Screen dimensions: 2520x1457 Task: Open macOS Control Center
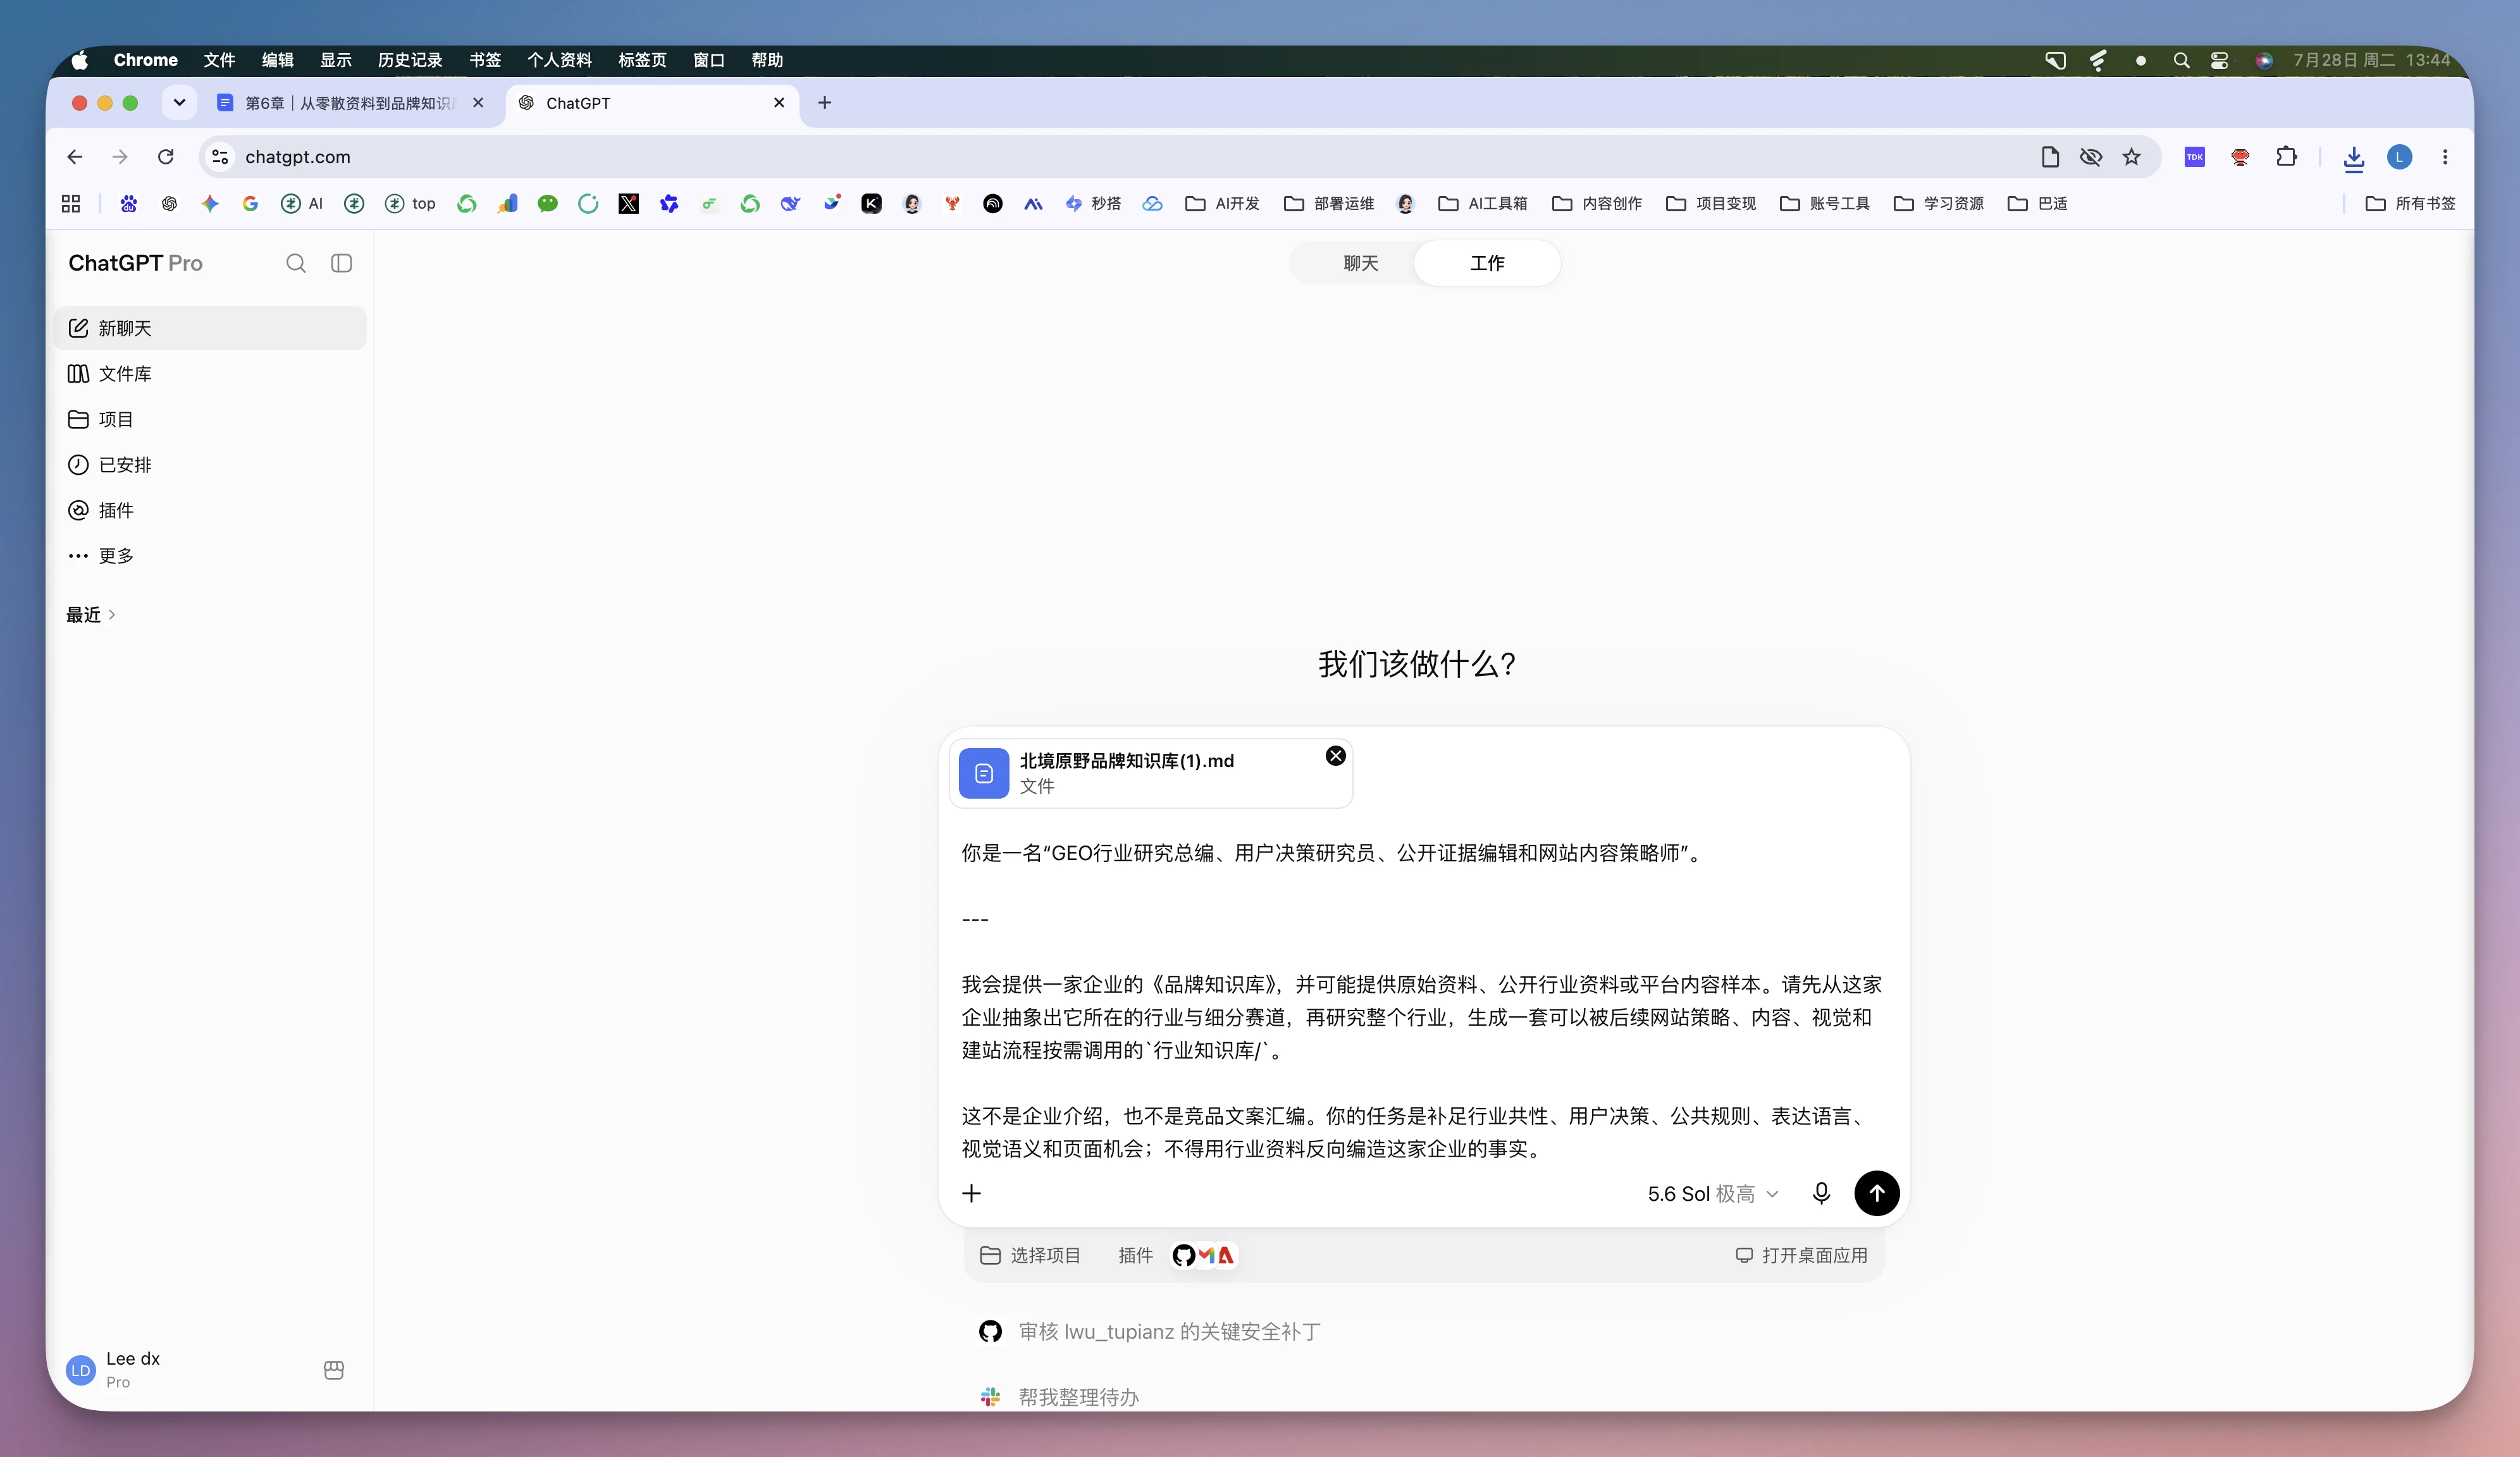(2219, 60)
